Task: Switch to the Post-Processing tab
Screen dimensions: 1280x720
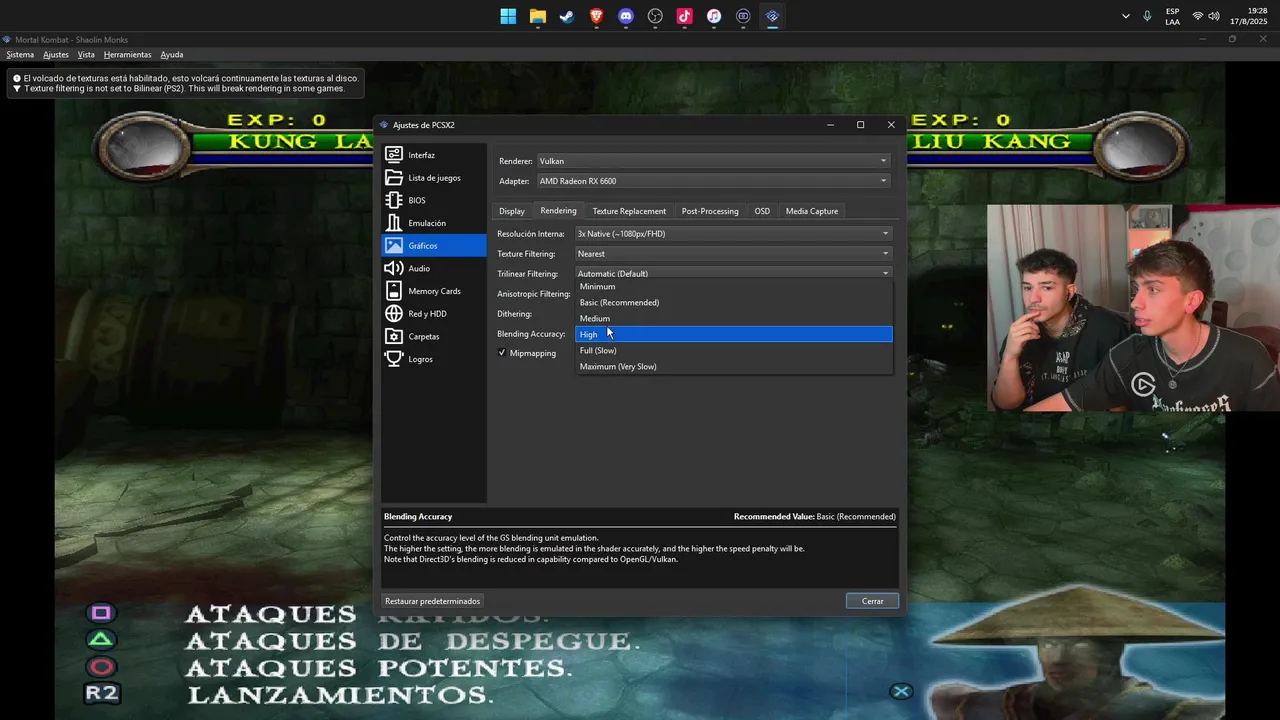Action: point(710,211)
